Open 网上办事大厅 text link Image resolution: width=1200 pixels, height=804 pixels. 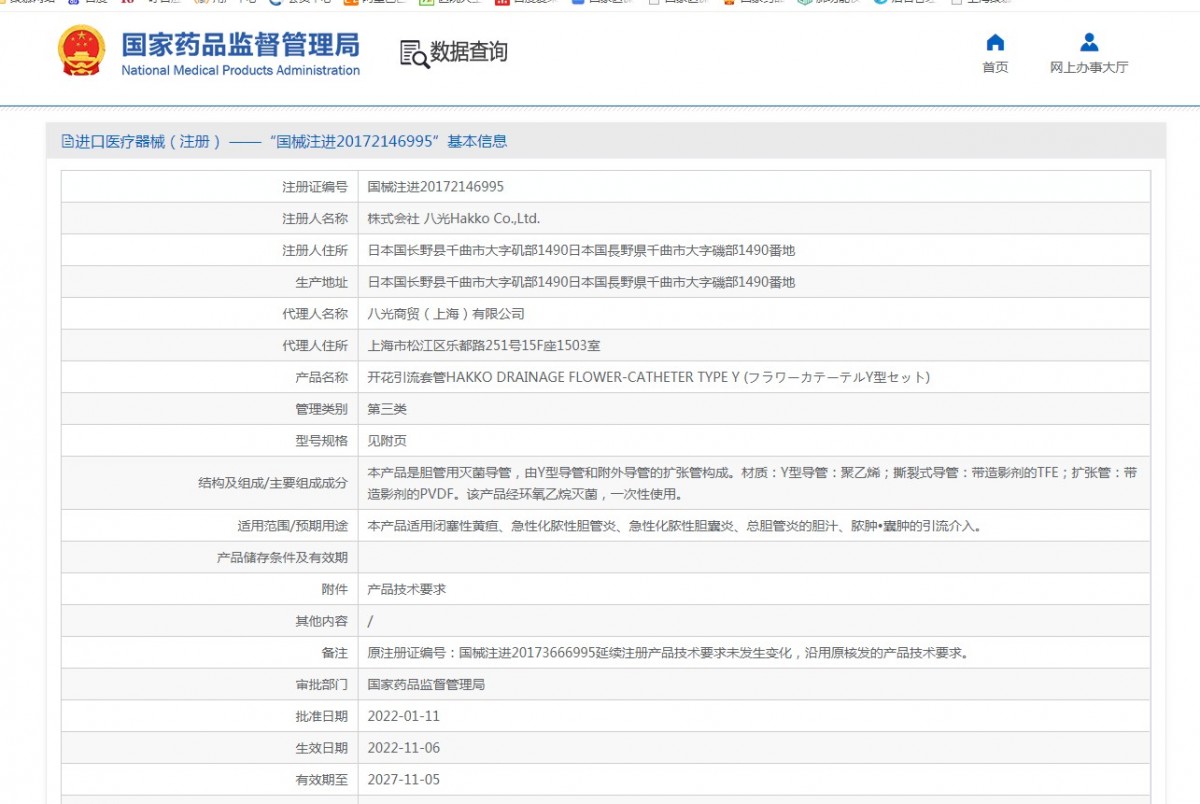(x=1089, y=67)
